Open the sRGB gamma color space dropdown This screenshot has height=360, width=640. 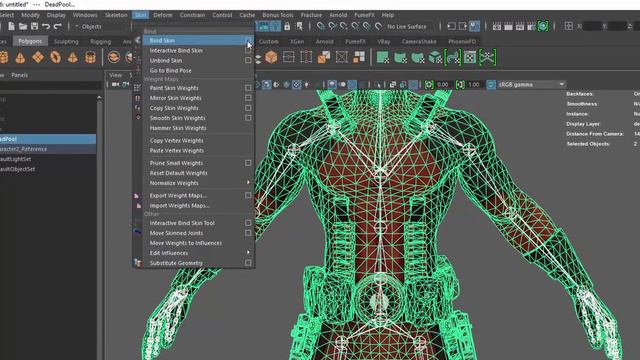531,84
